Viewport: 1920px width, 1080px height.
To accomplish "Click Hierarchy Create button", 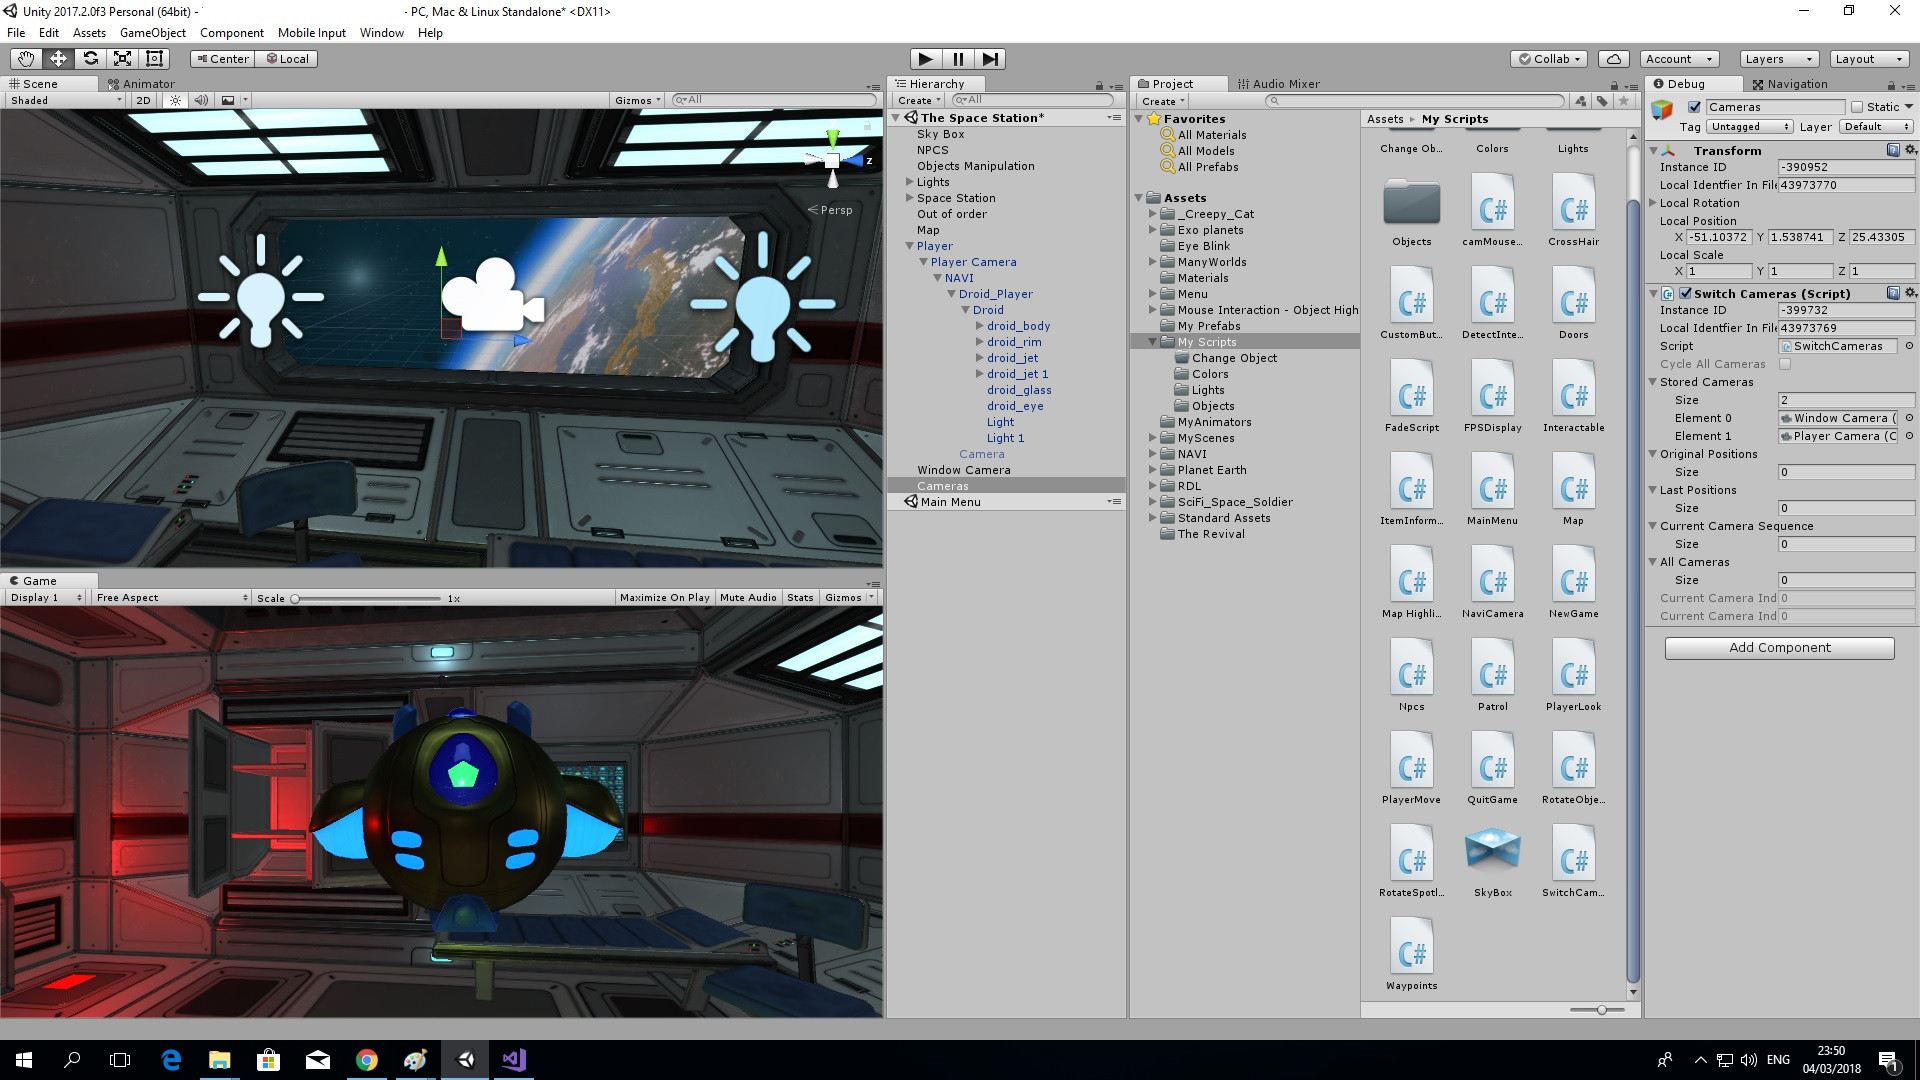I will point(918,100).
